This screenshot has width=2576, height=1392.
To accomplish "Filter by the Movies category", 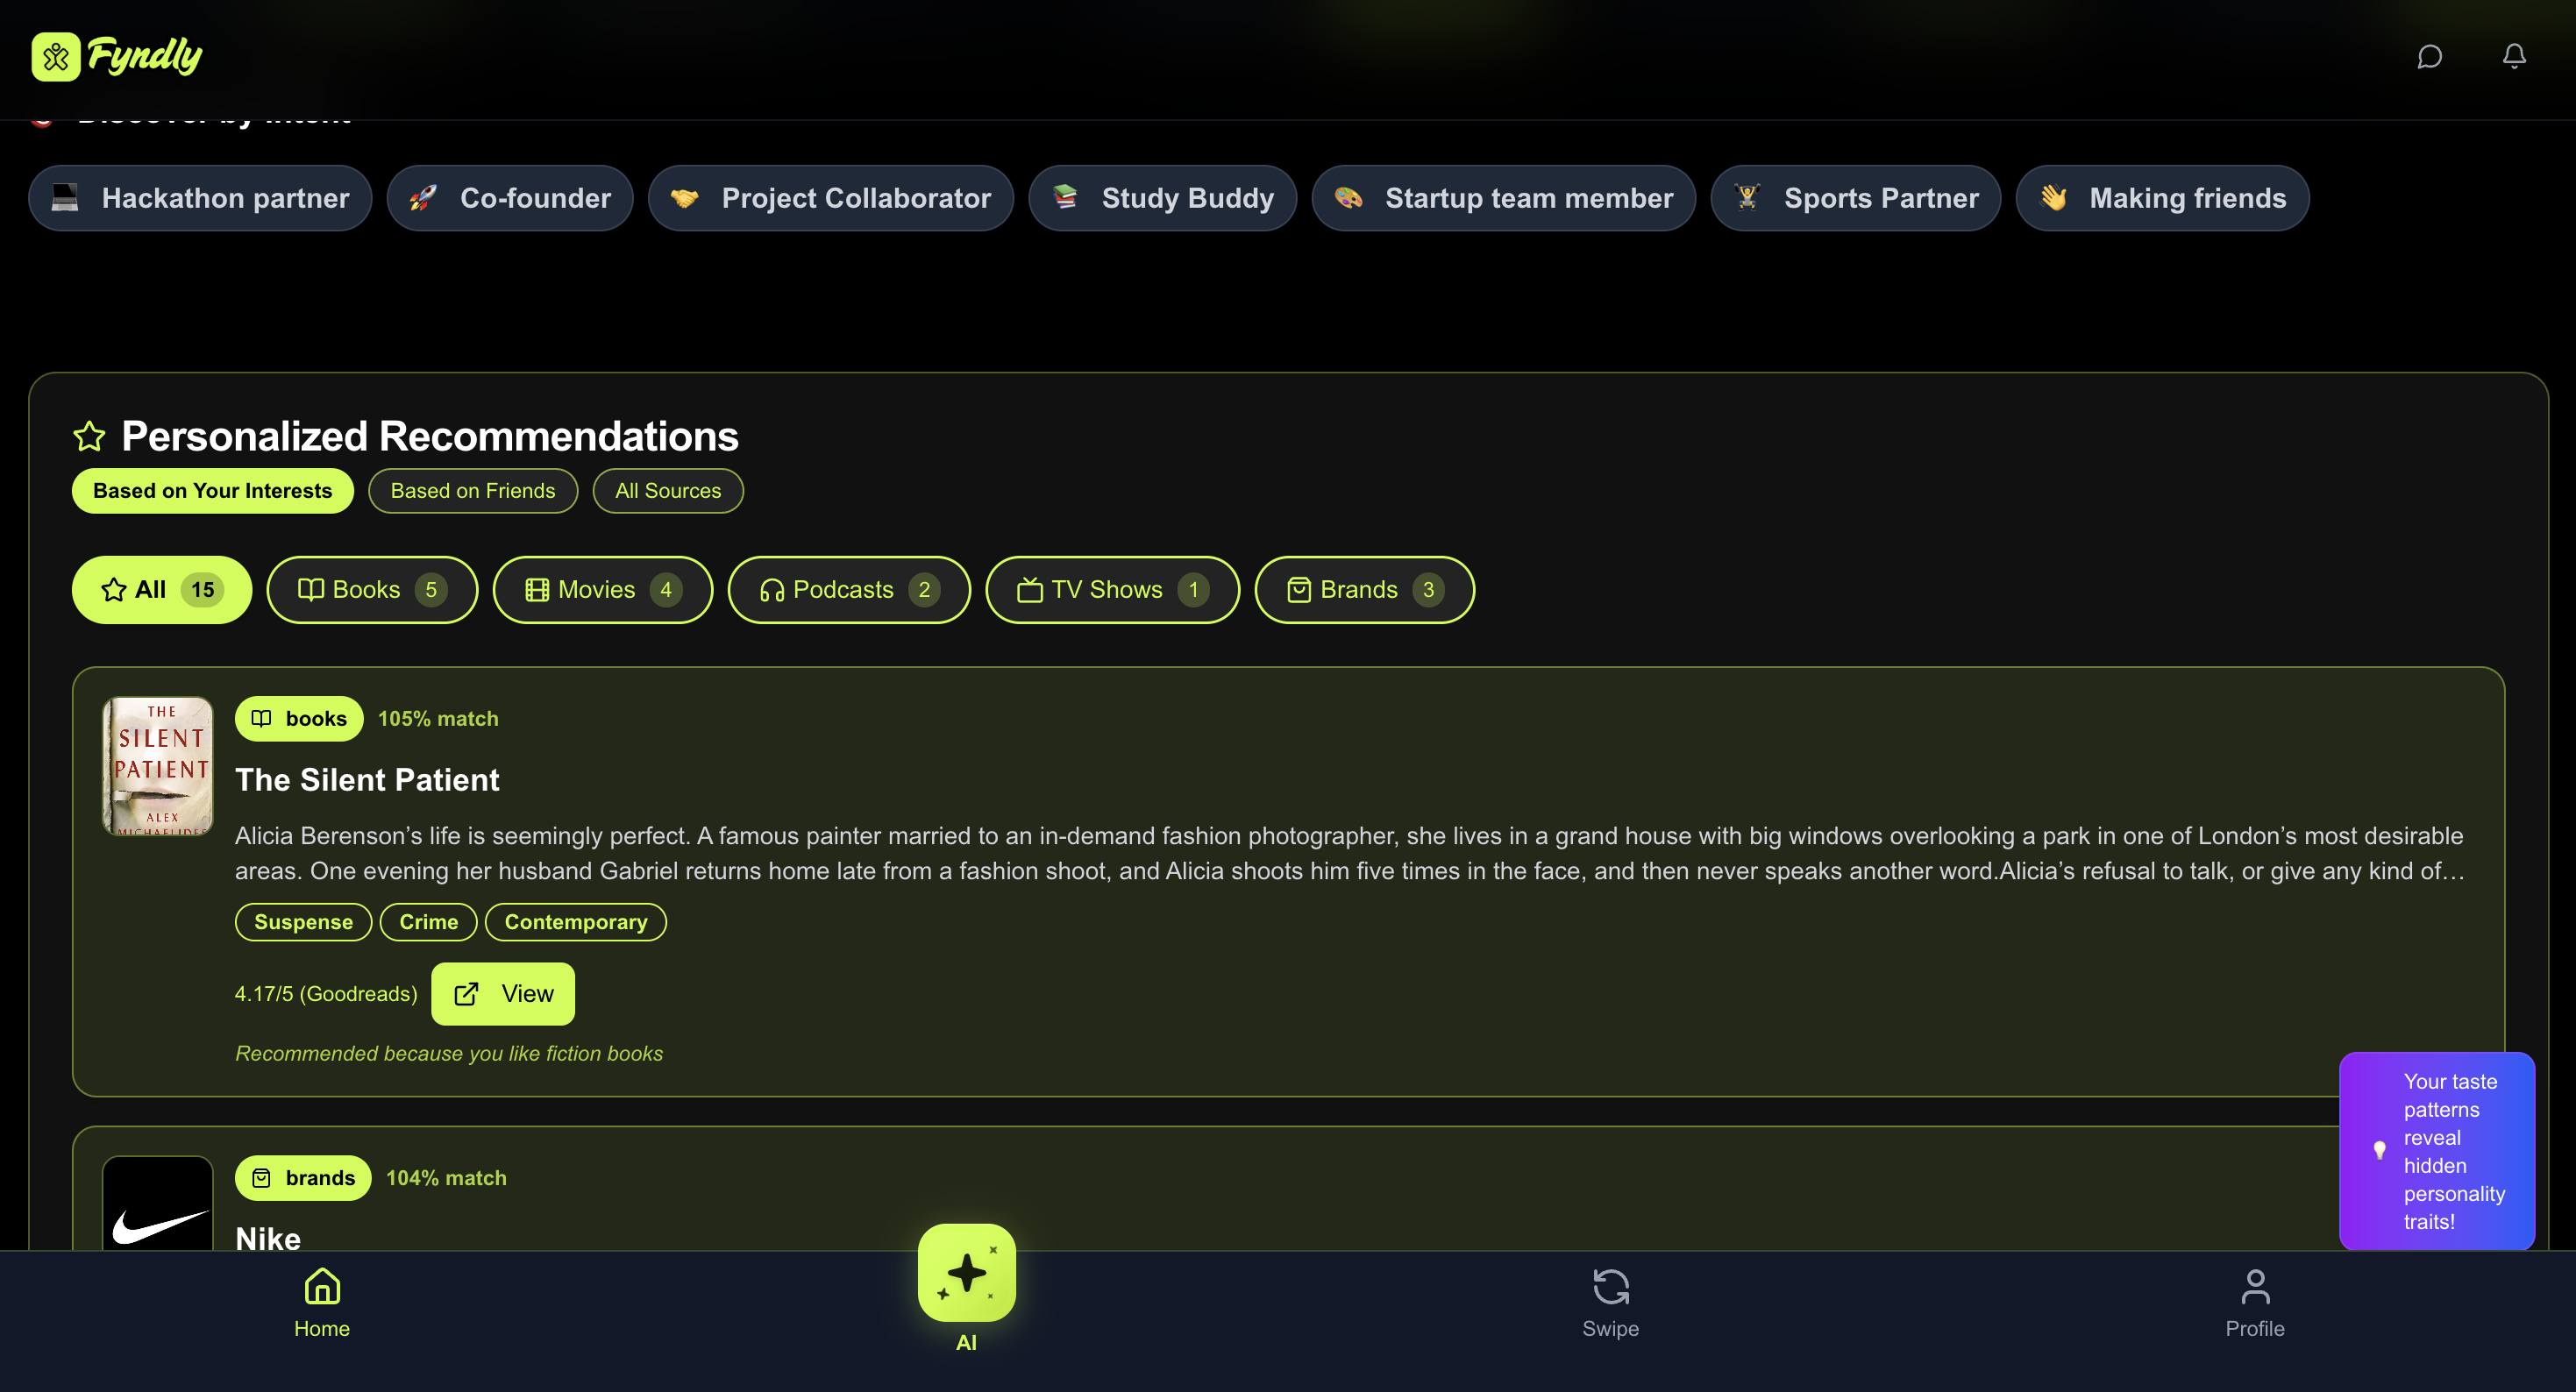I will 602,590.
